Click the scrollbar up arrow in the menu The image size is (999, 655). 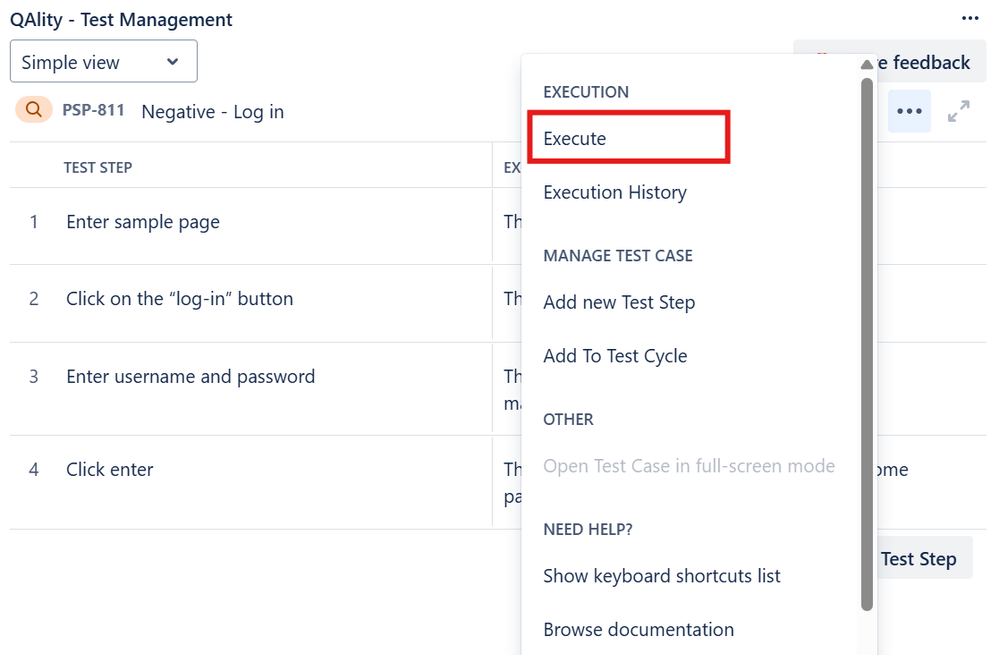tap(866, 64)
